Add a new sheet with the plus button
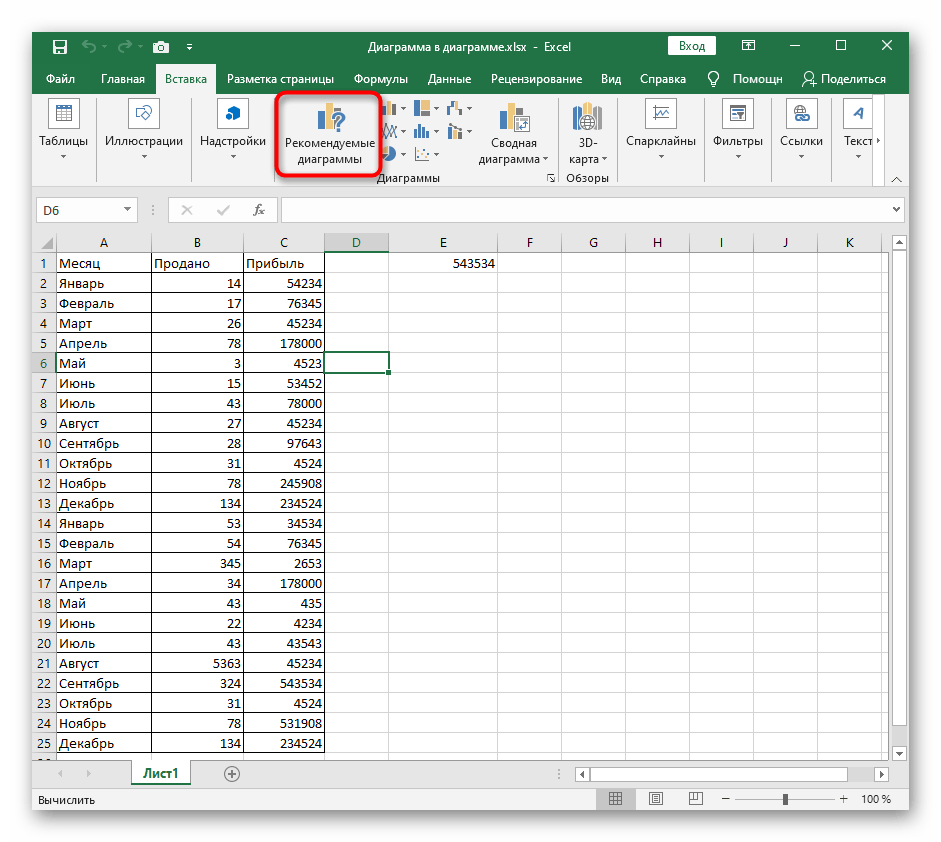 click(x=232, y=774)
